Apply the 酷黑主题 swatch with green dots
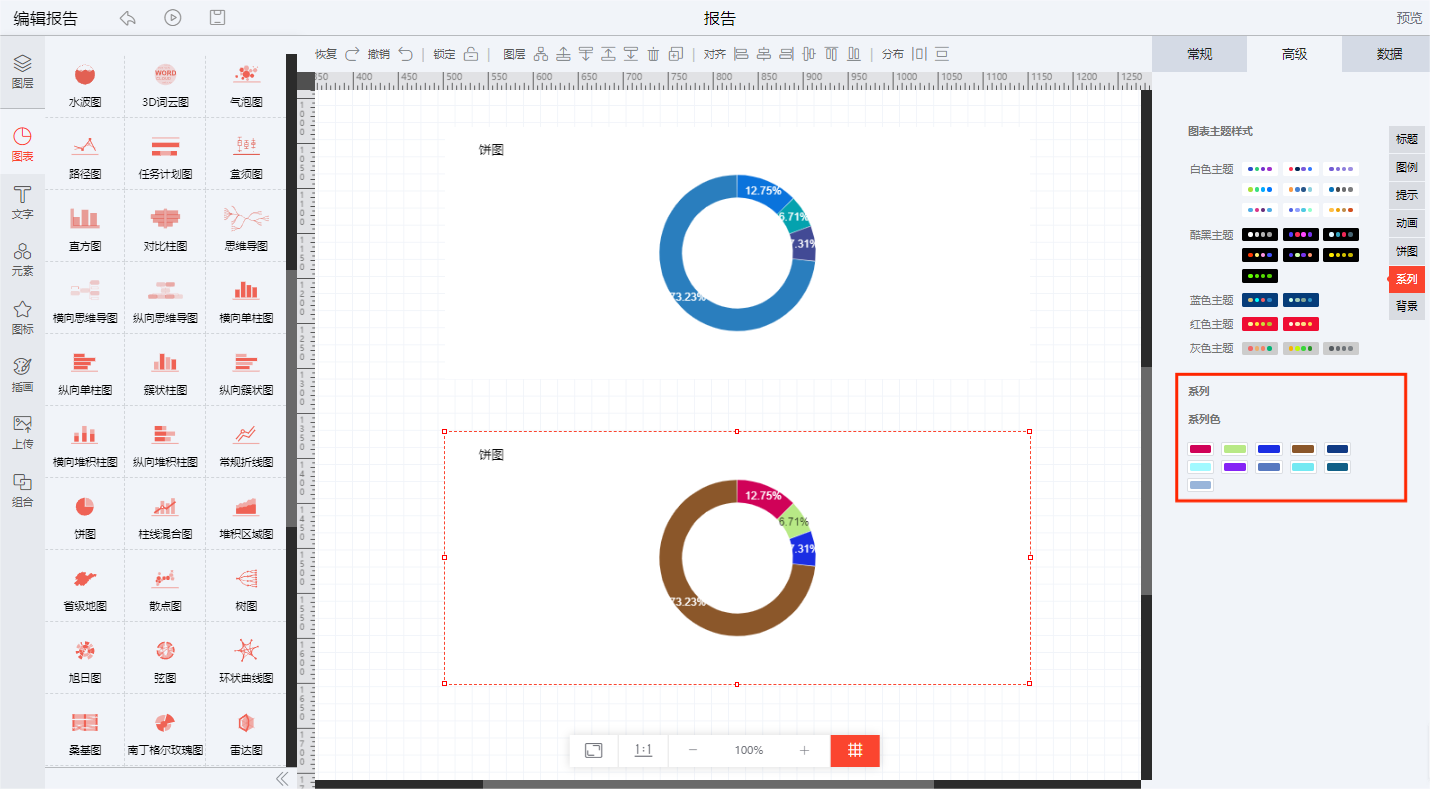The image size is (1430, 789). click(1260, 276)
